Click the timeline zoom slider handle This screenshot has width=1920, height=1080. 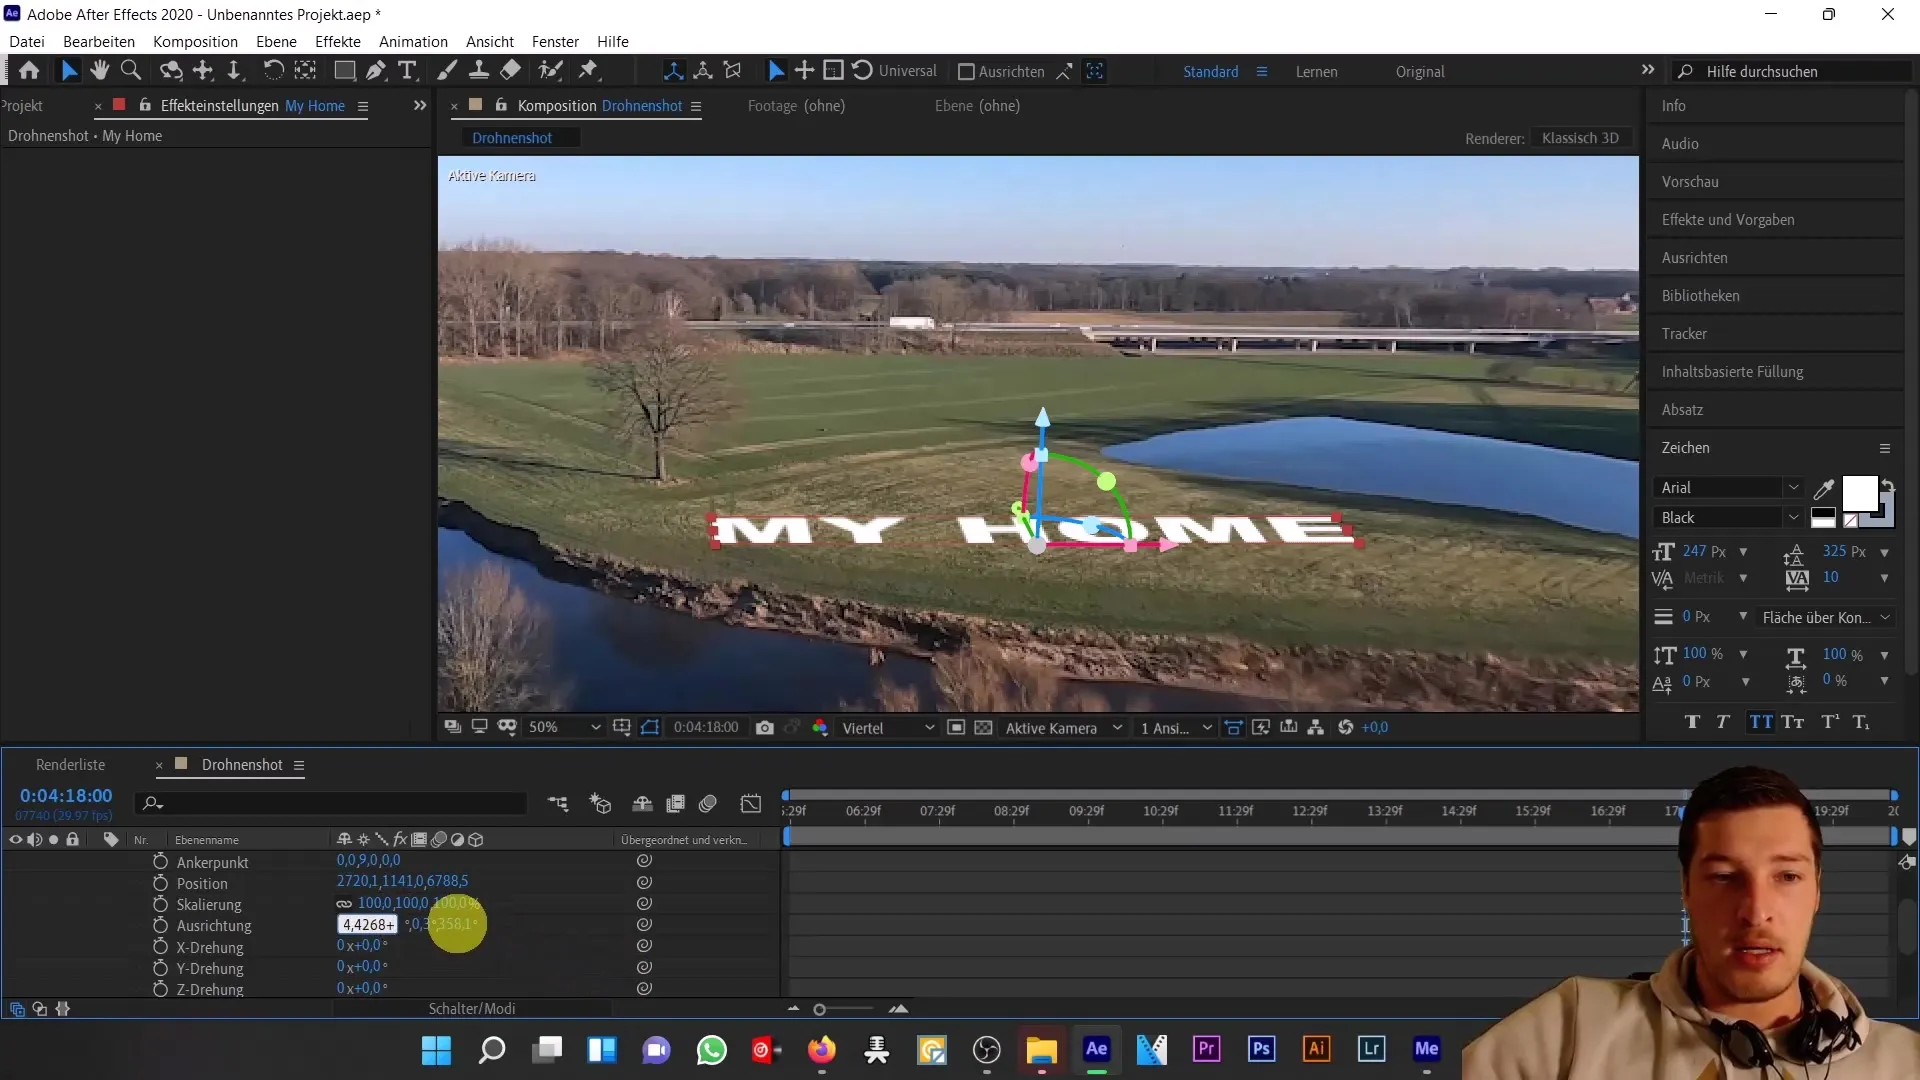[819, 1010]
